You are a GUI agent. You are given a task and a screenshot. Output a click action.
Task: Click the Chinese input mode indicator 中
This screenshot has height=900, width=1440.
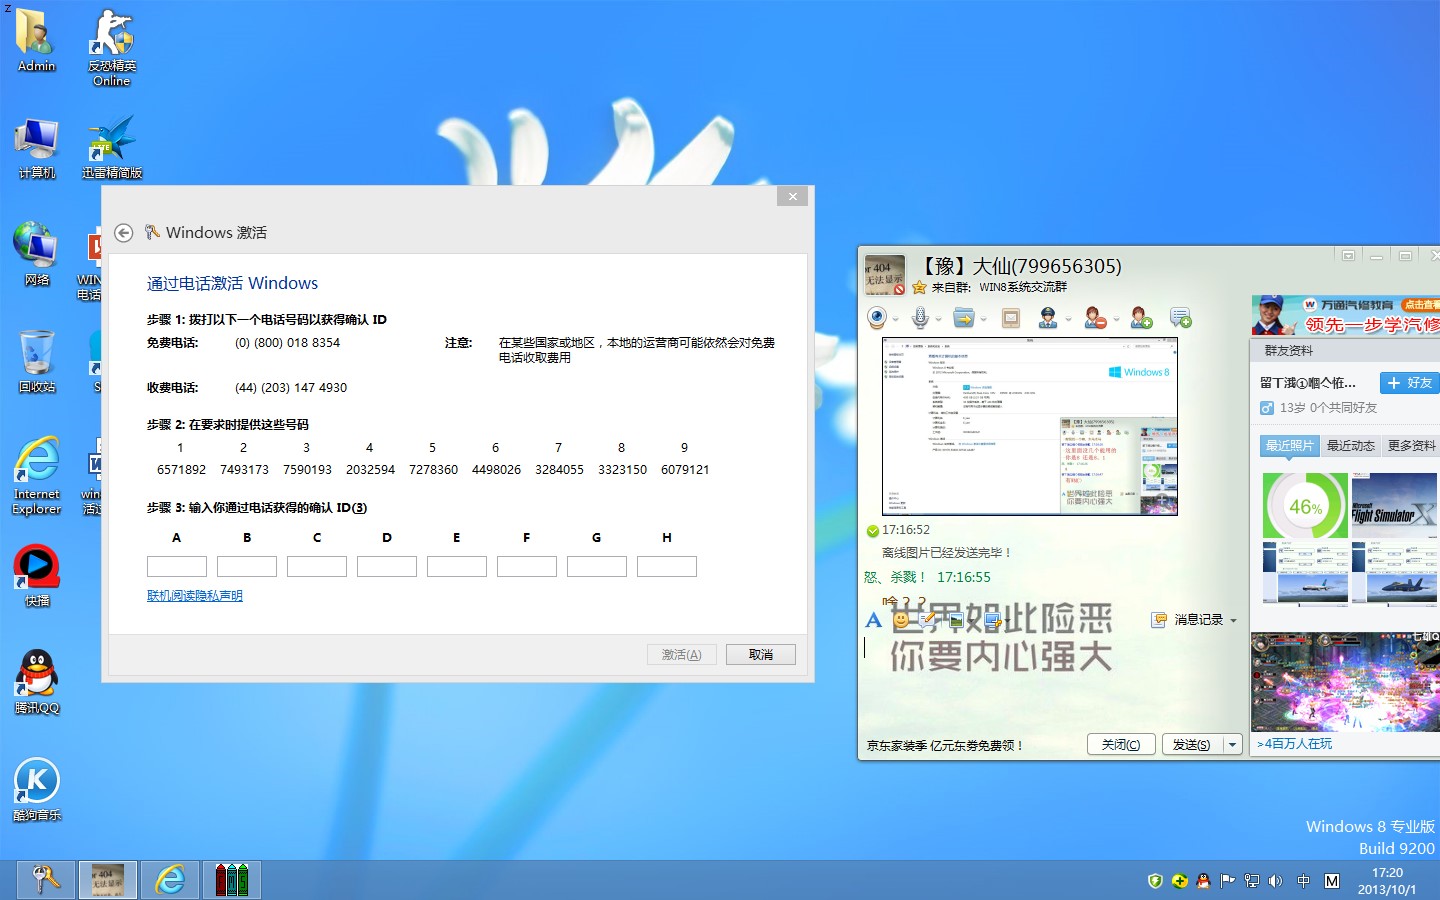point(1303,881)
